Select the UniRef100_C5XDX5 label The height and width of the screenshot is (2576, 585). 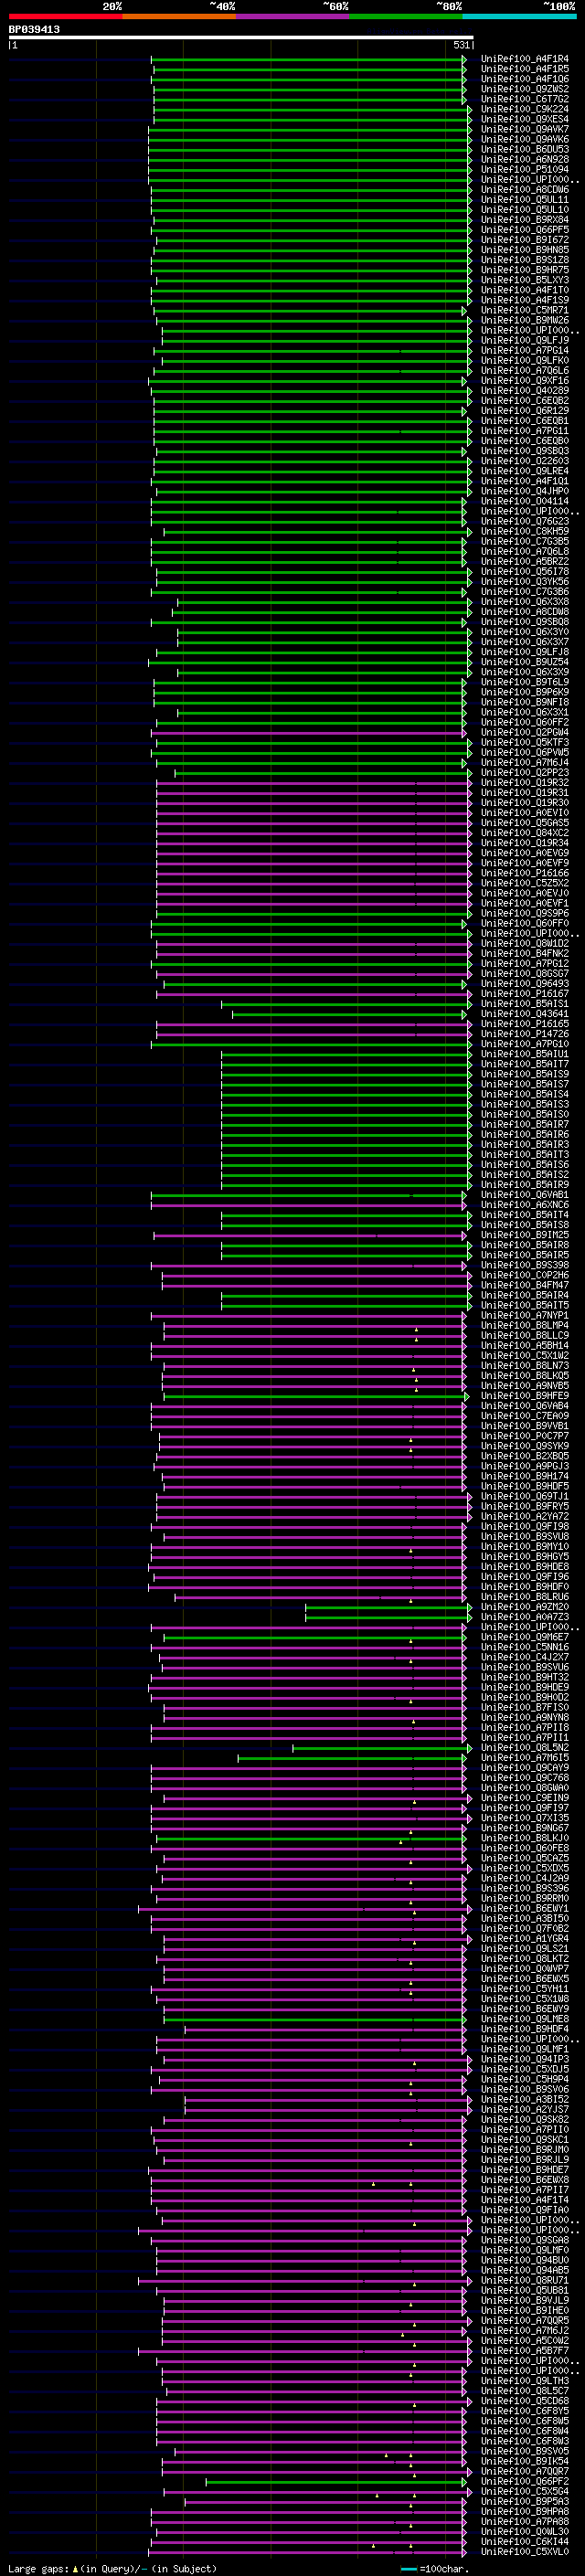(525, 1868)
